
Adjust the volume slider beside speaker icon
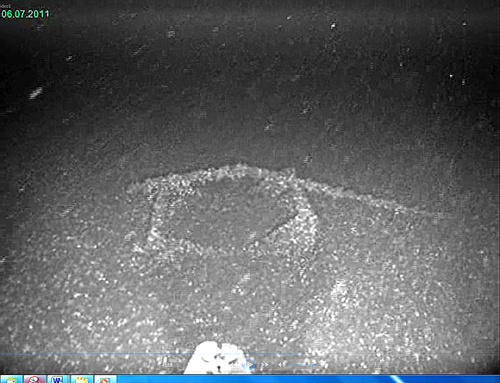click(304, 365)
